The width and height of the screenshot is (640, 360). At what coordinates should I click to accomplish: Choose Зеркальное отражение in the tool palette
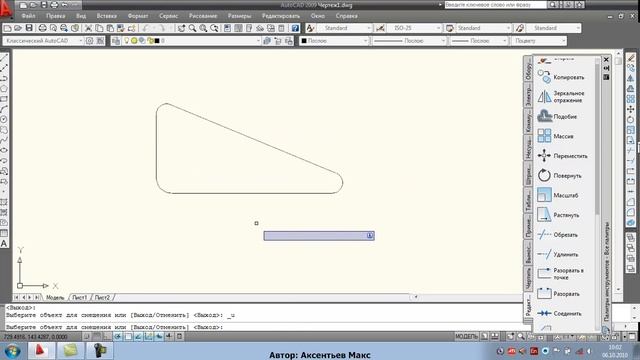561,97
